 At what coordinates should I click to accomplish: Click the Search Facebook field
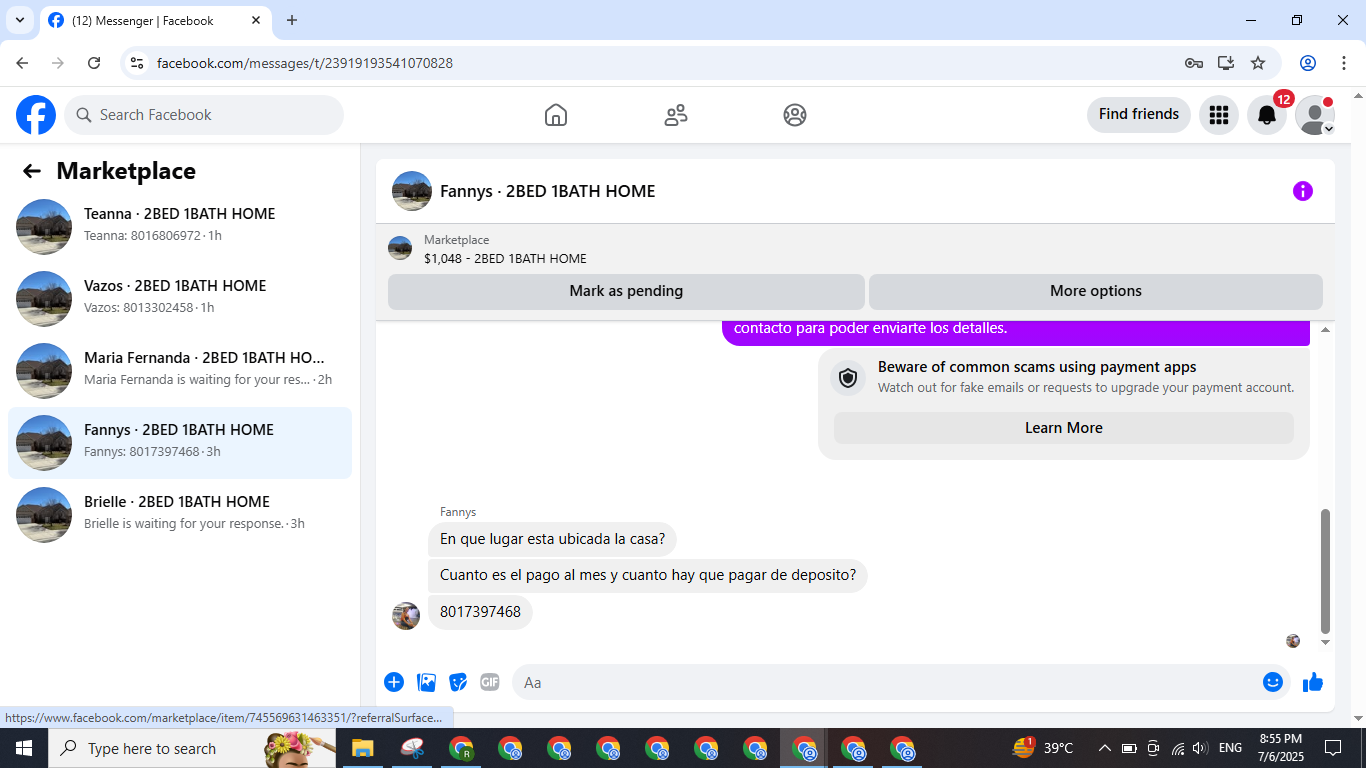[x=204, y=115]
